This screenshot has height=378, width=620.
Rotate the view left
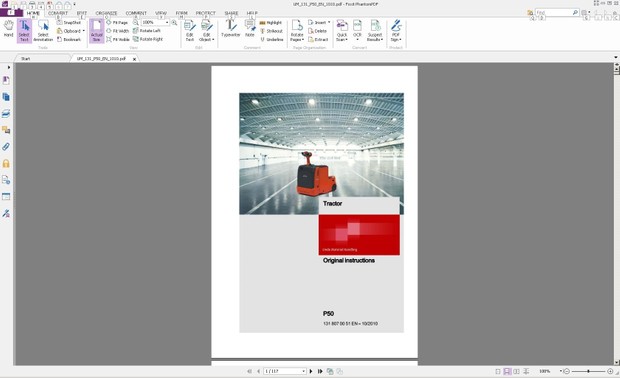click(147, 30)
